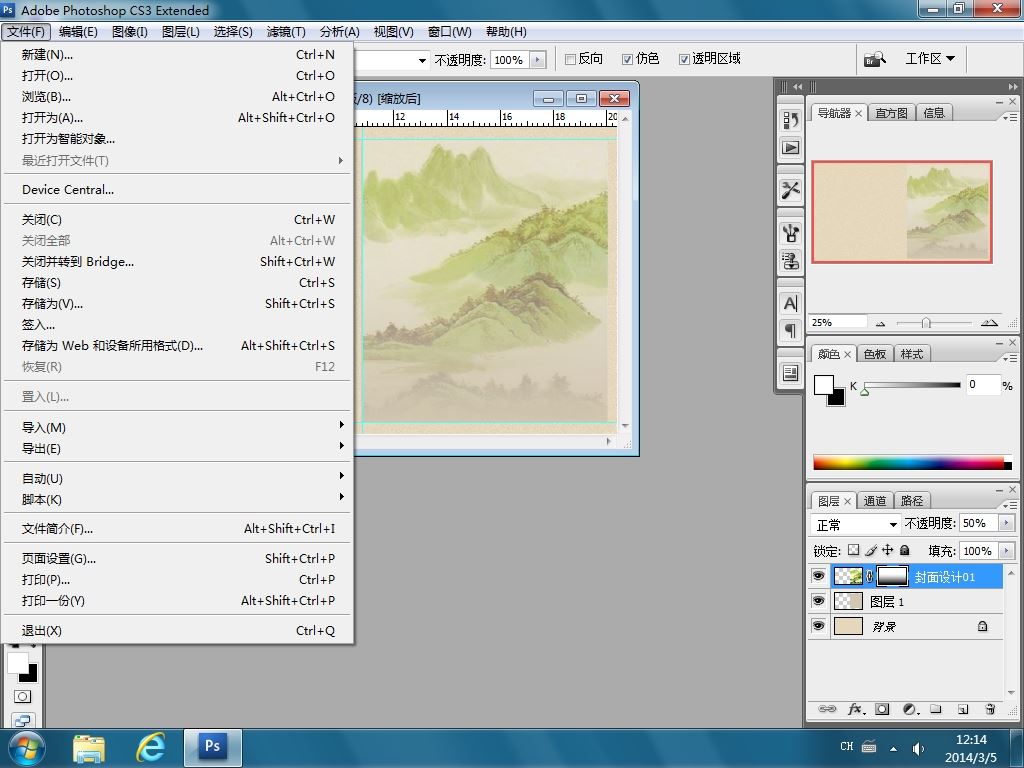The height and width of the screenshot is (768, 1024).
Task: Hide the 封面设计01 layer
Action: pyautogui.click(x=818, y=576)
